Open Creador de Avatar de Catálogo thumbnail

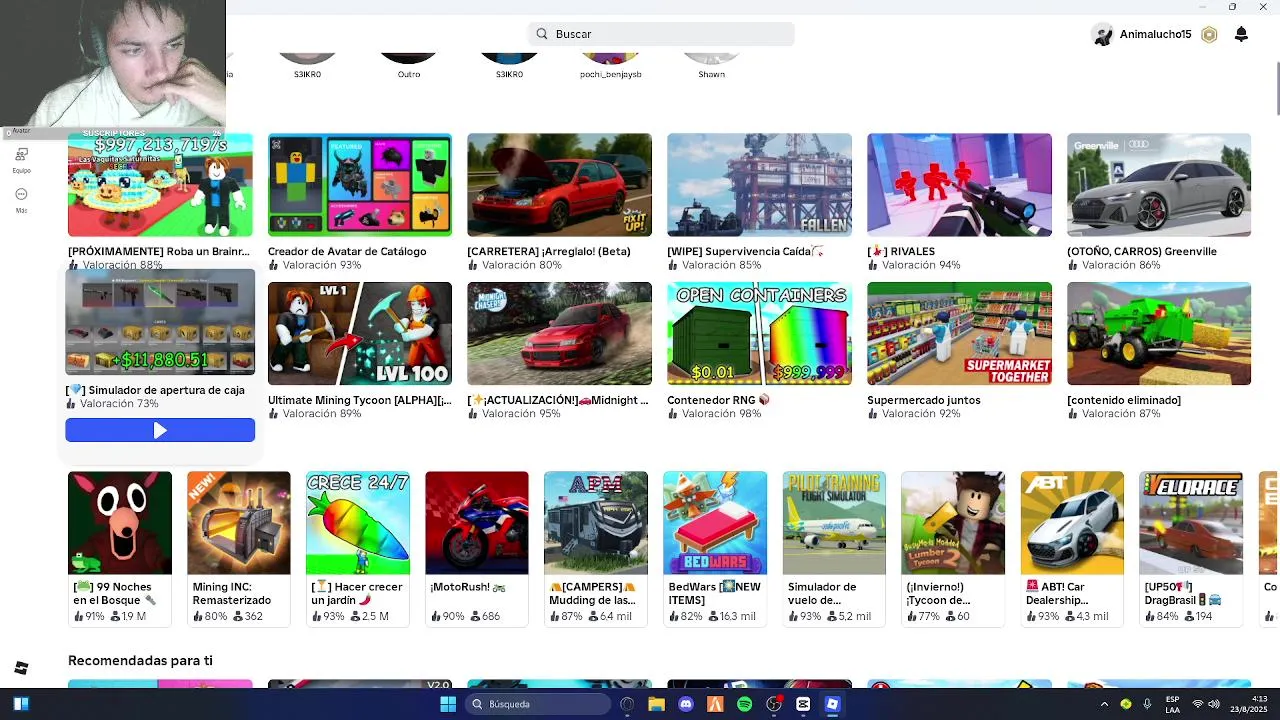[x=360, y=185]
